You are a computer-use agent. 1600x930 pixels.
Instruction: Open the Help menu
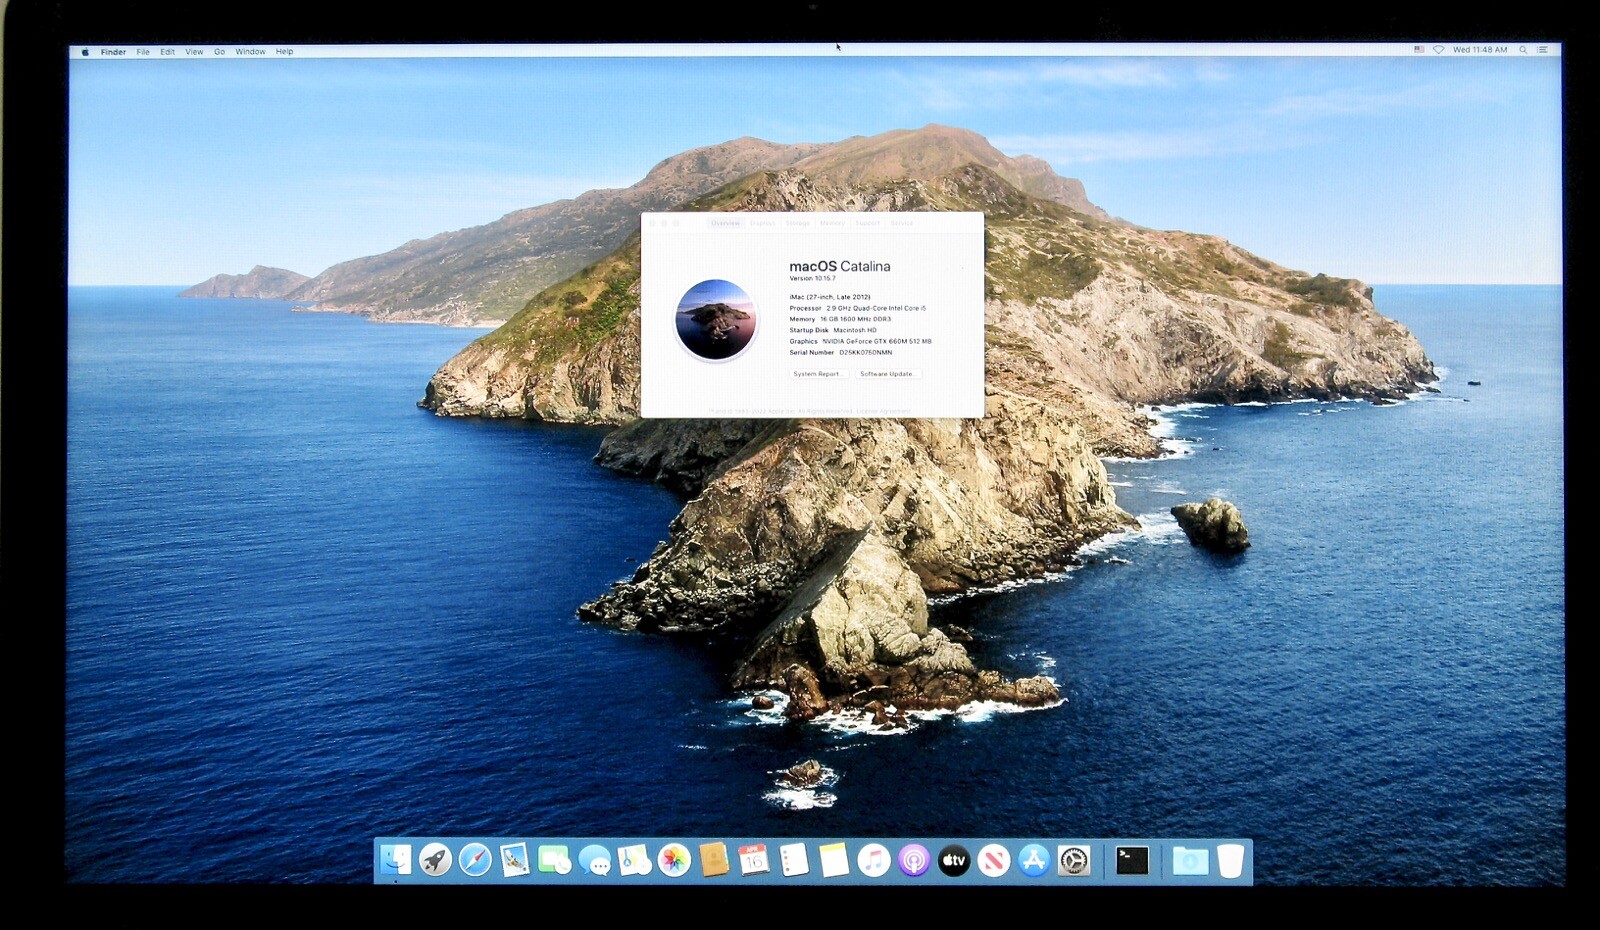(x=284, y=51)
